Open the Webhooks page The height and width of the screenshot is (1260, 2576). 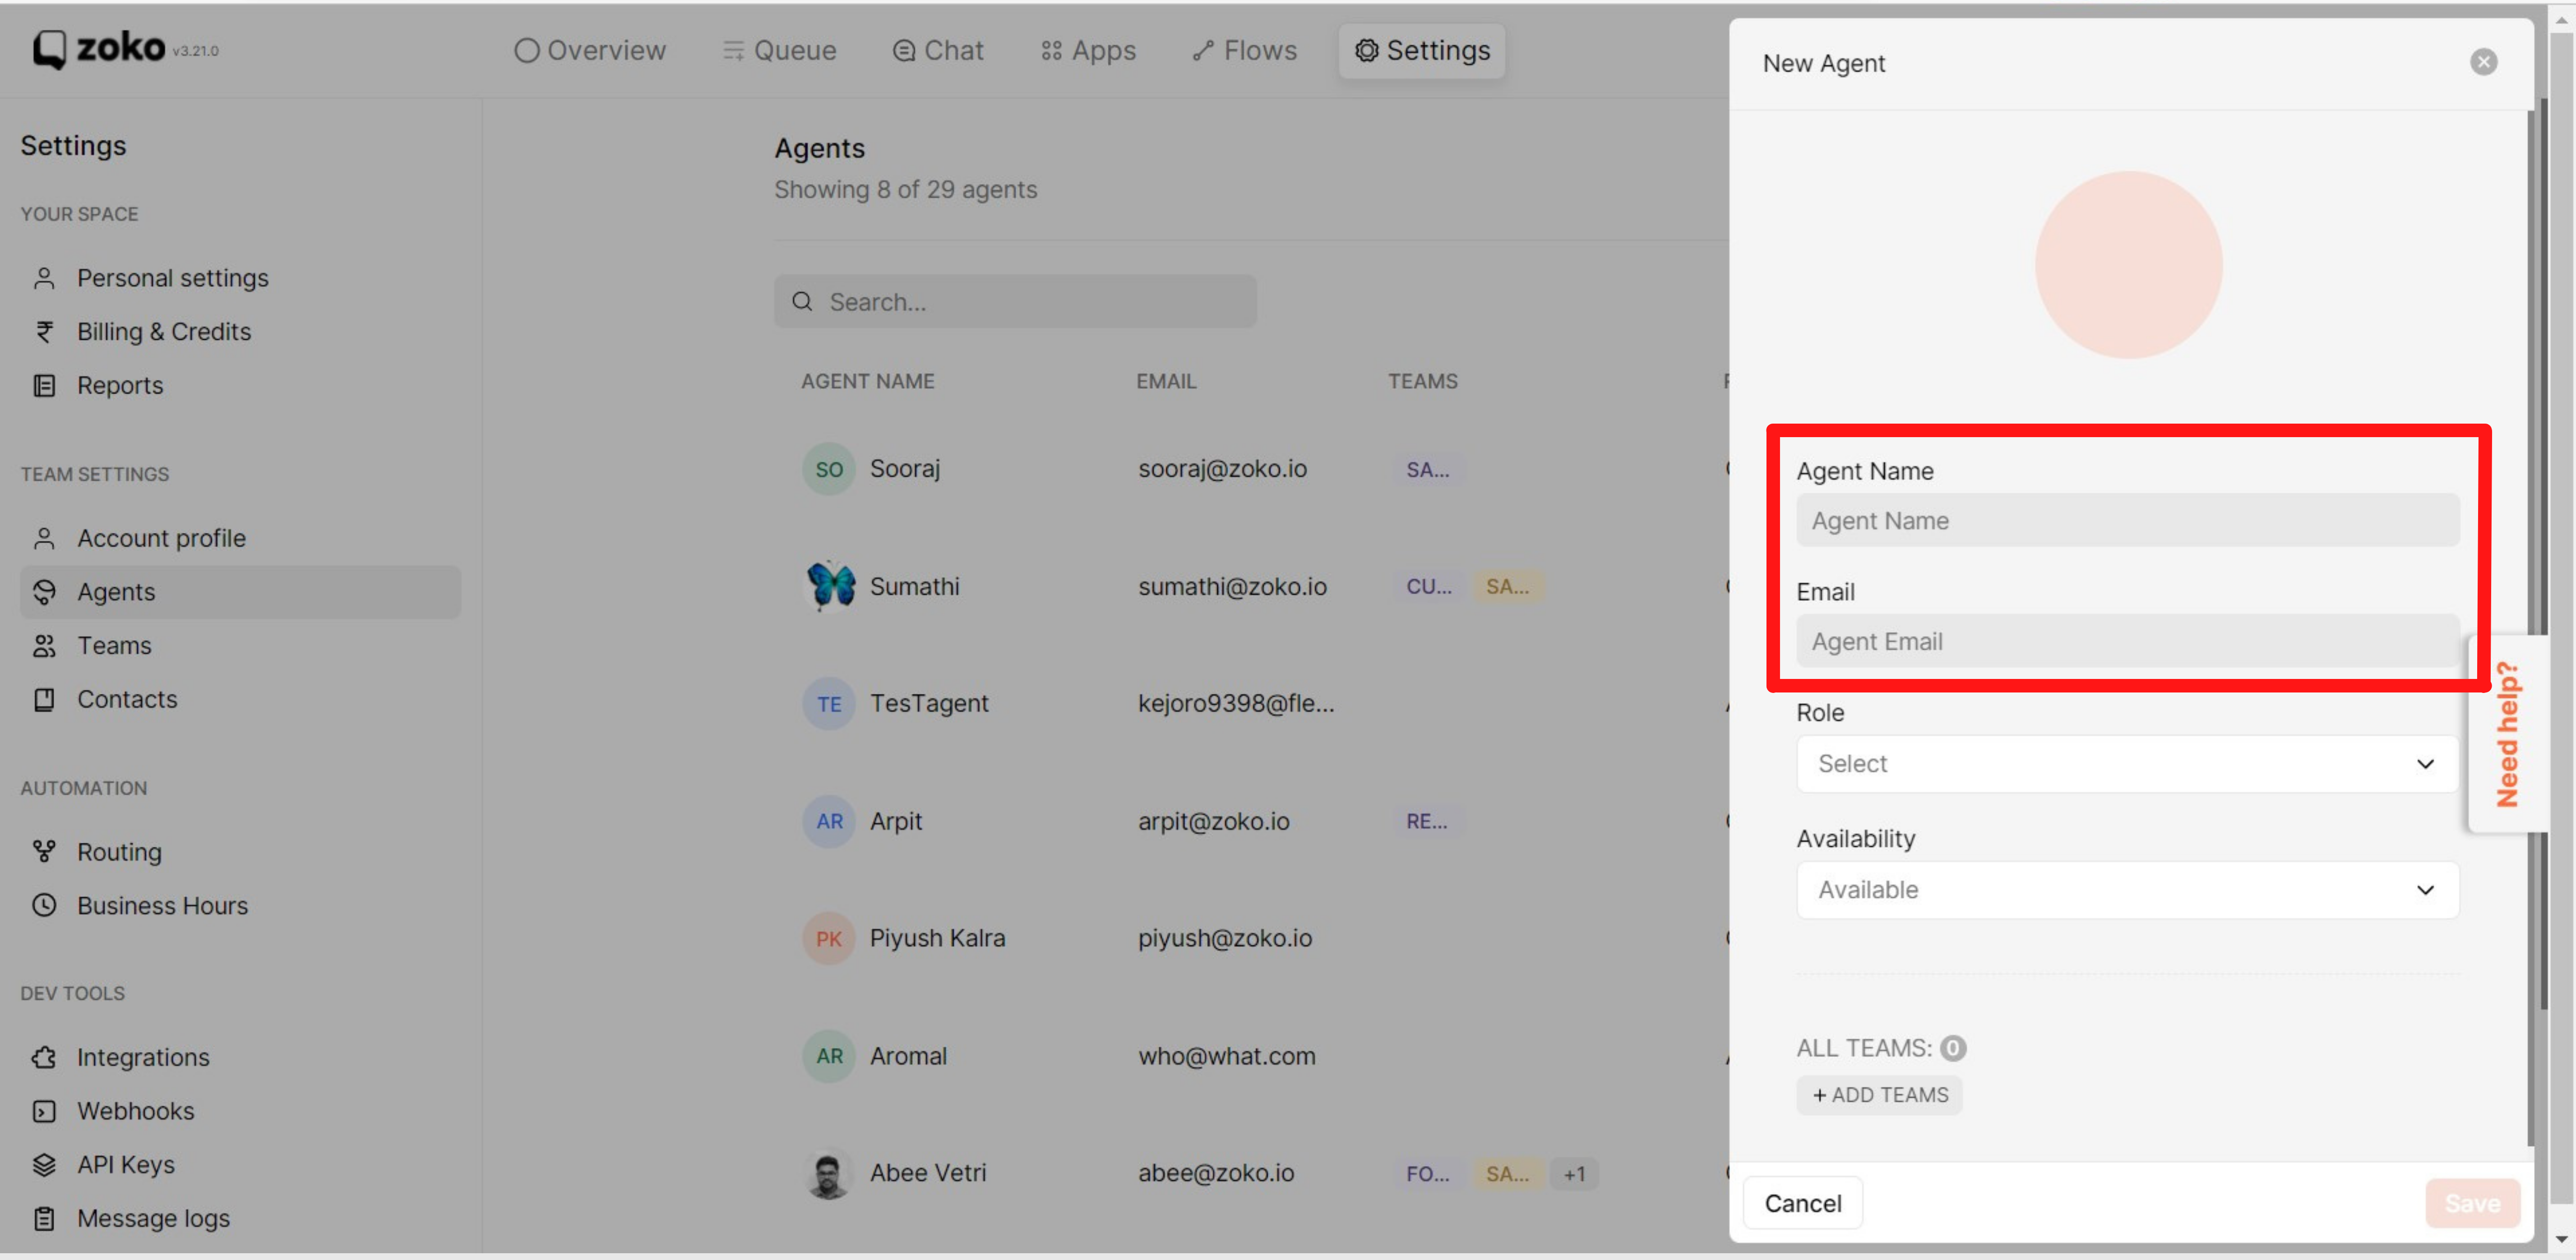click(x=135, y=1111)
